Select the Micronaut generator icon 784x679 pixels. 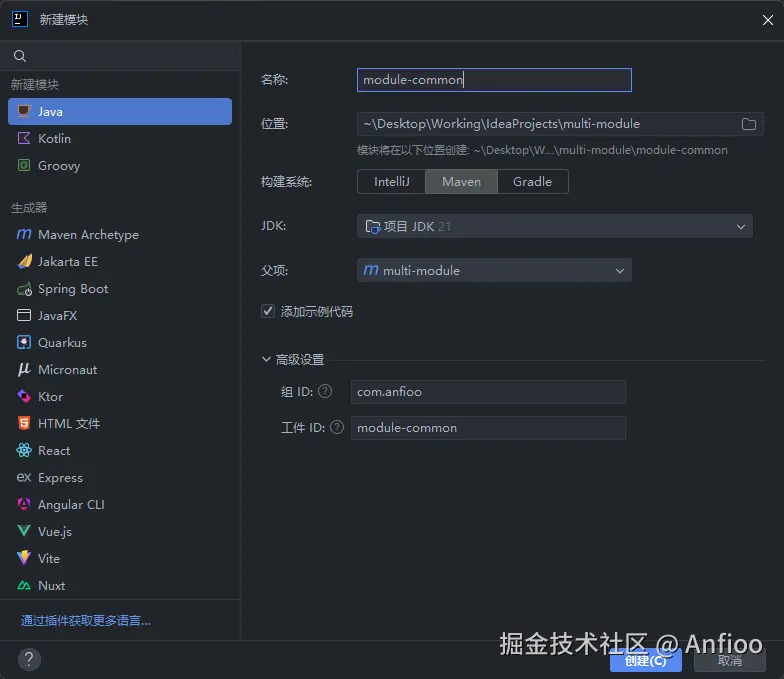(x=24, y=370)
